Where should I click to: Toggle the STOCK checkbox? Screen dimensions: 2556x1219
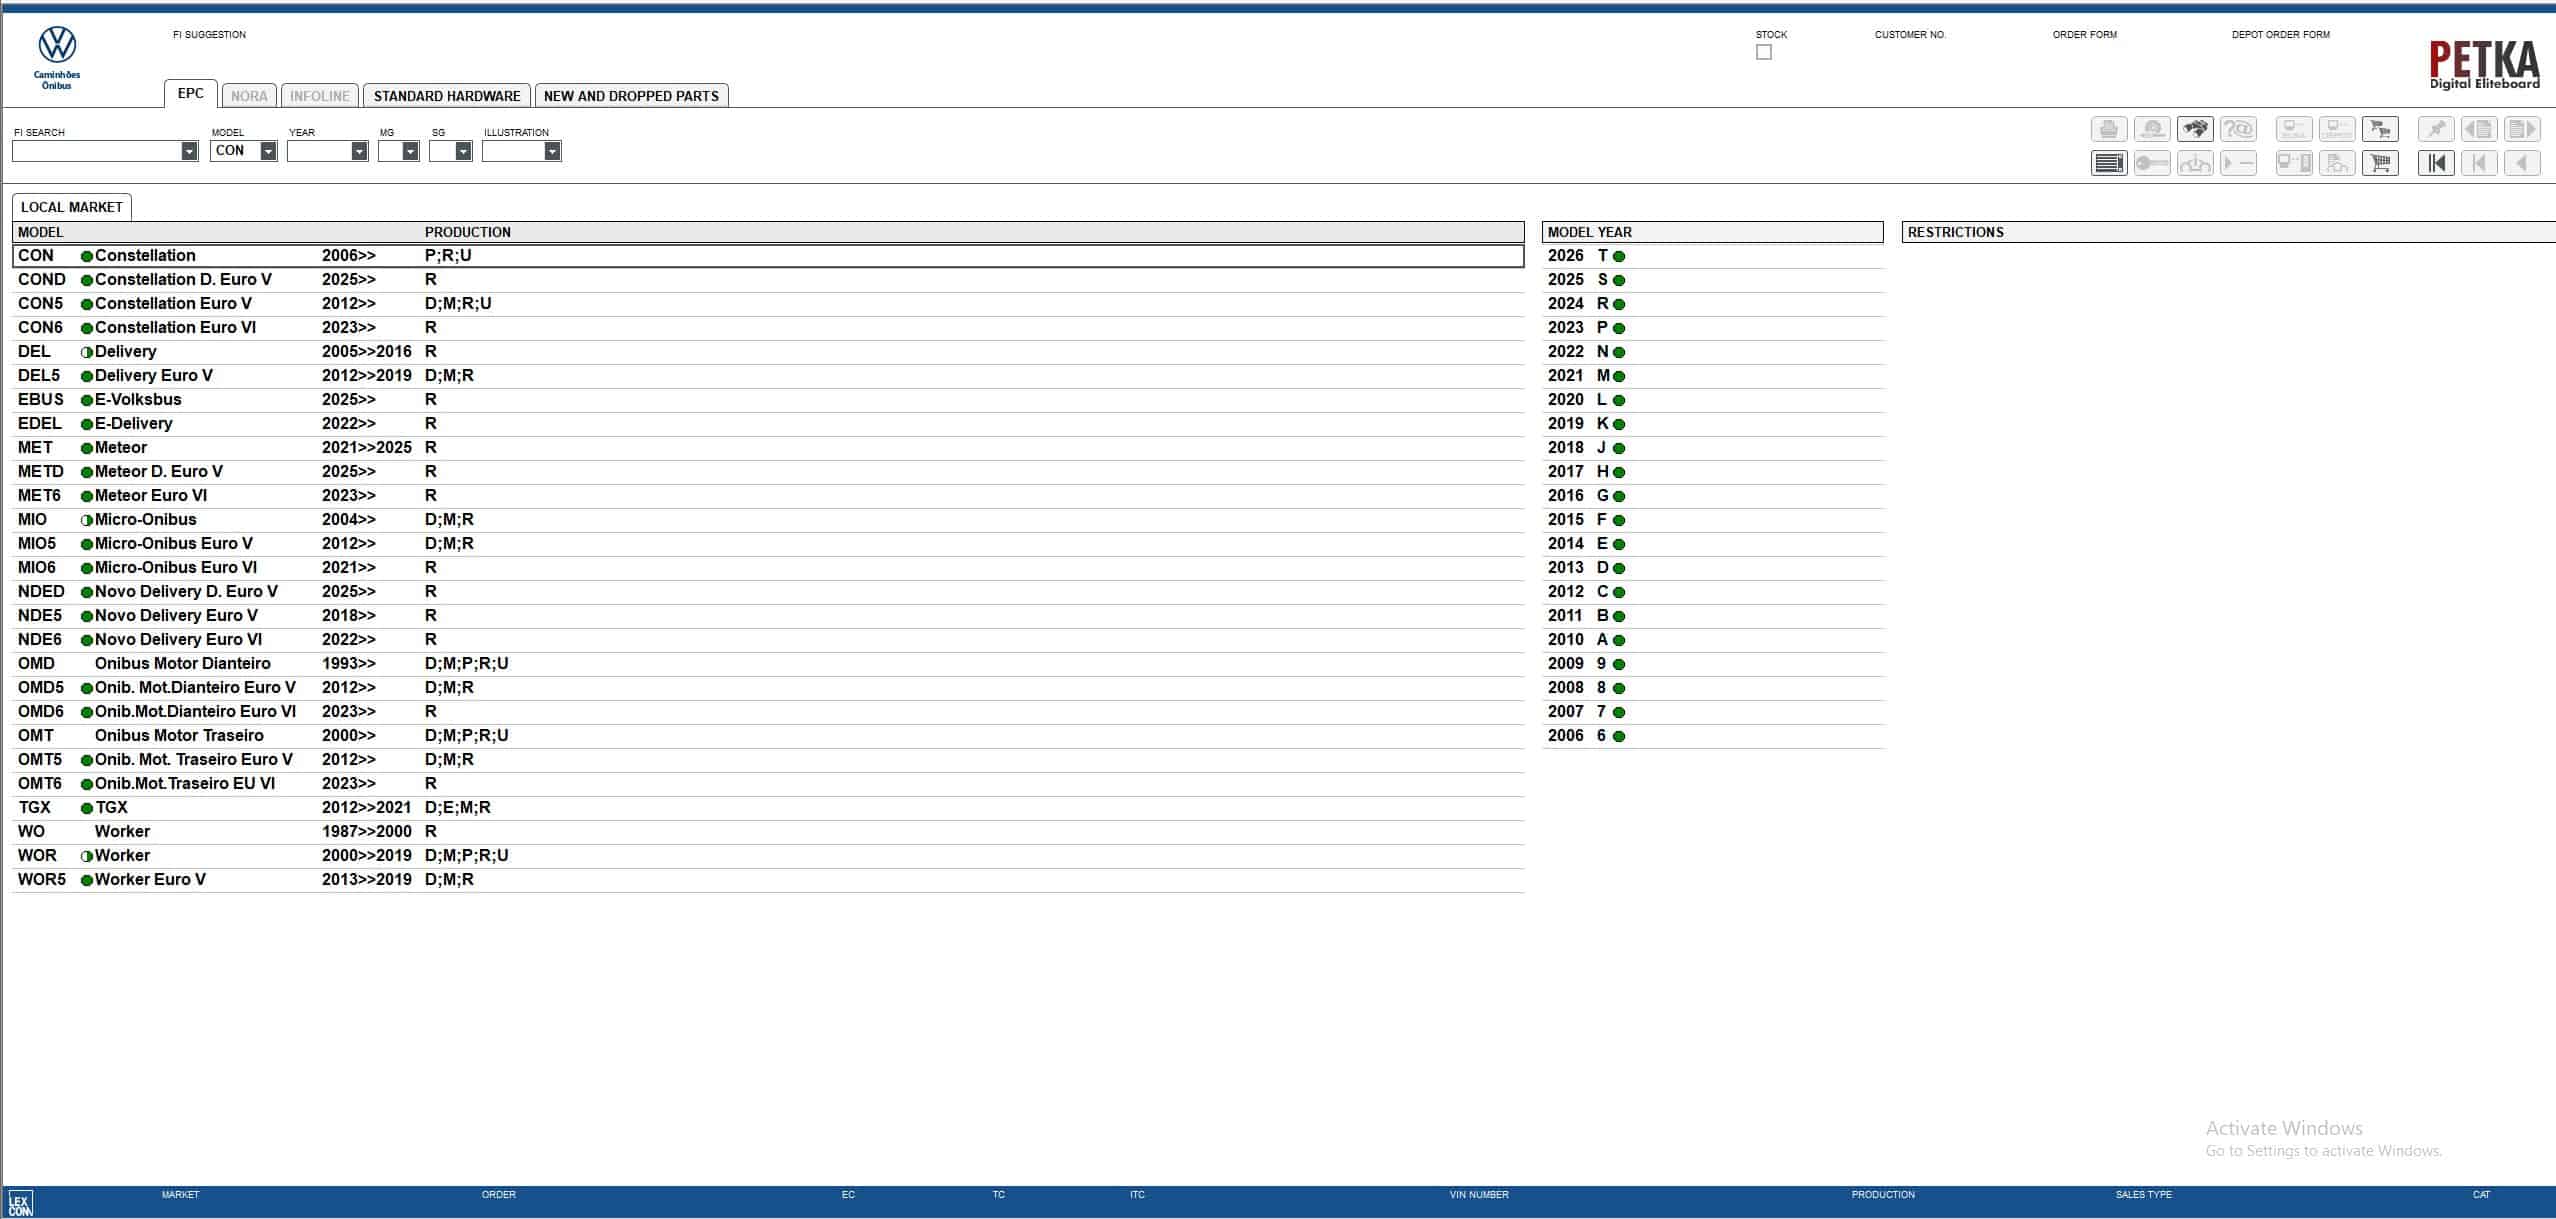pos(1763,52)
